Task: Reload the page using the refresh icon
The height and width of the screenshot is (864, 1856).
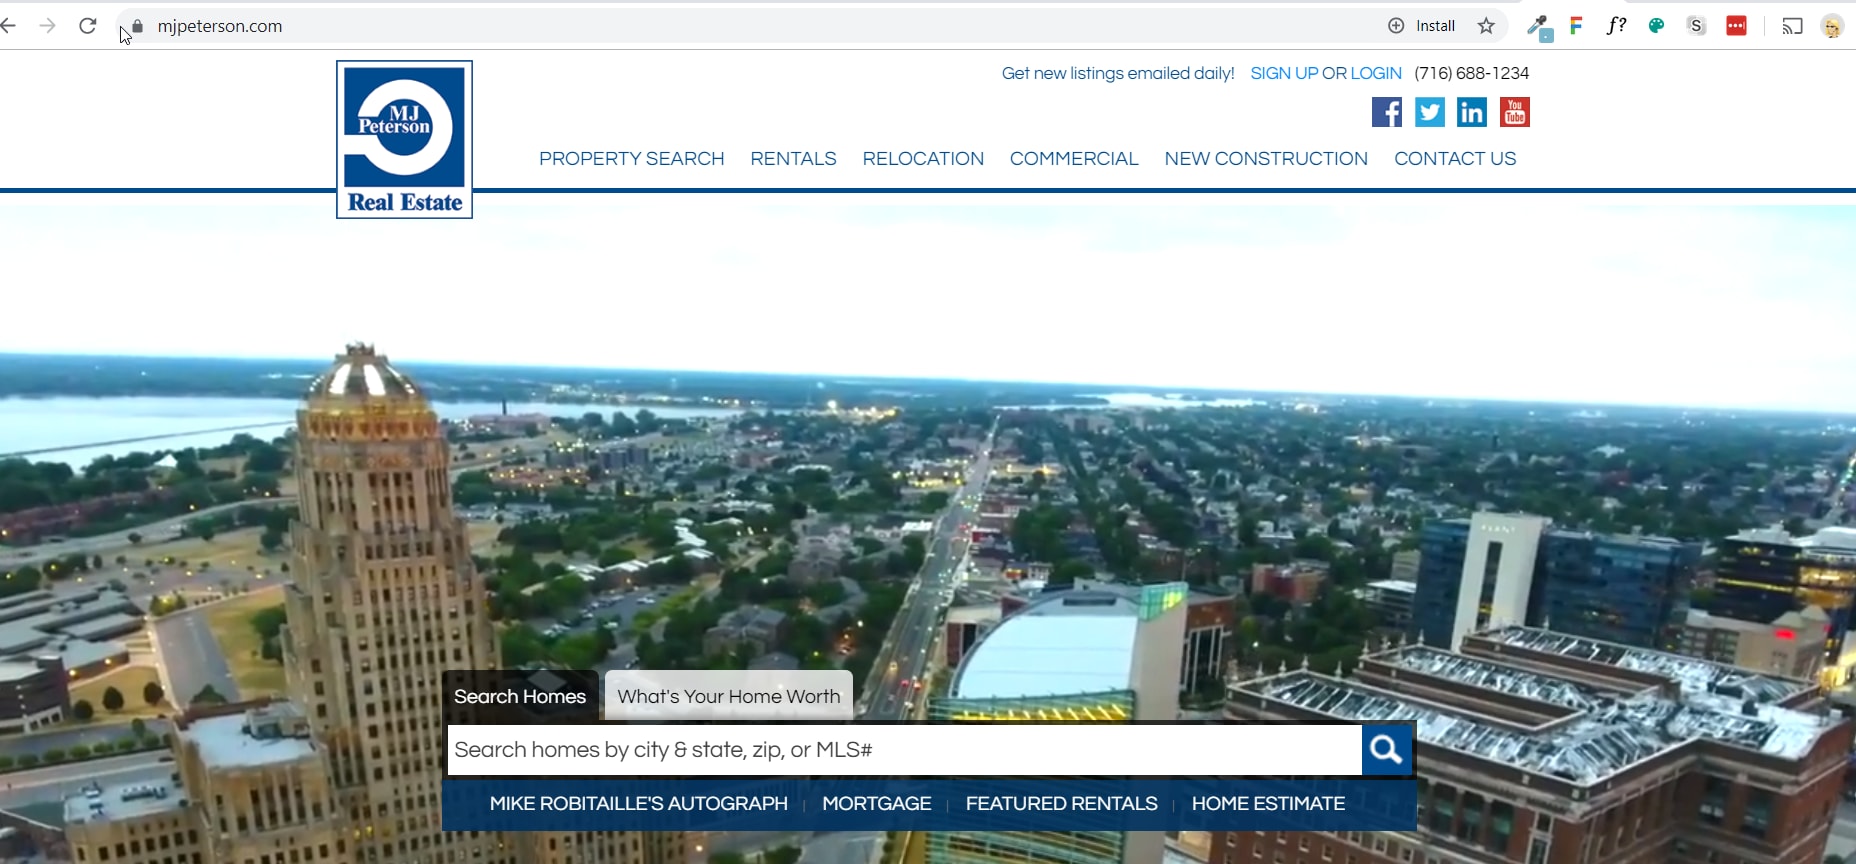Action: 88,26
